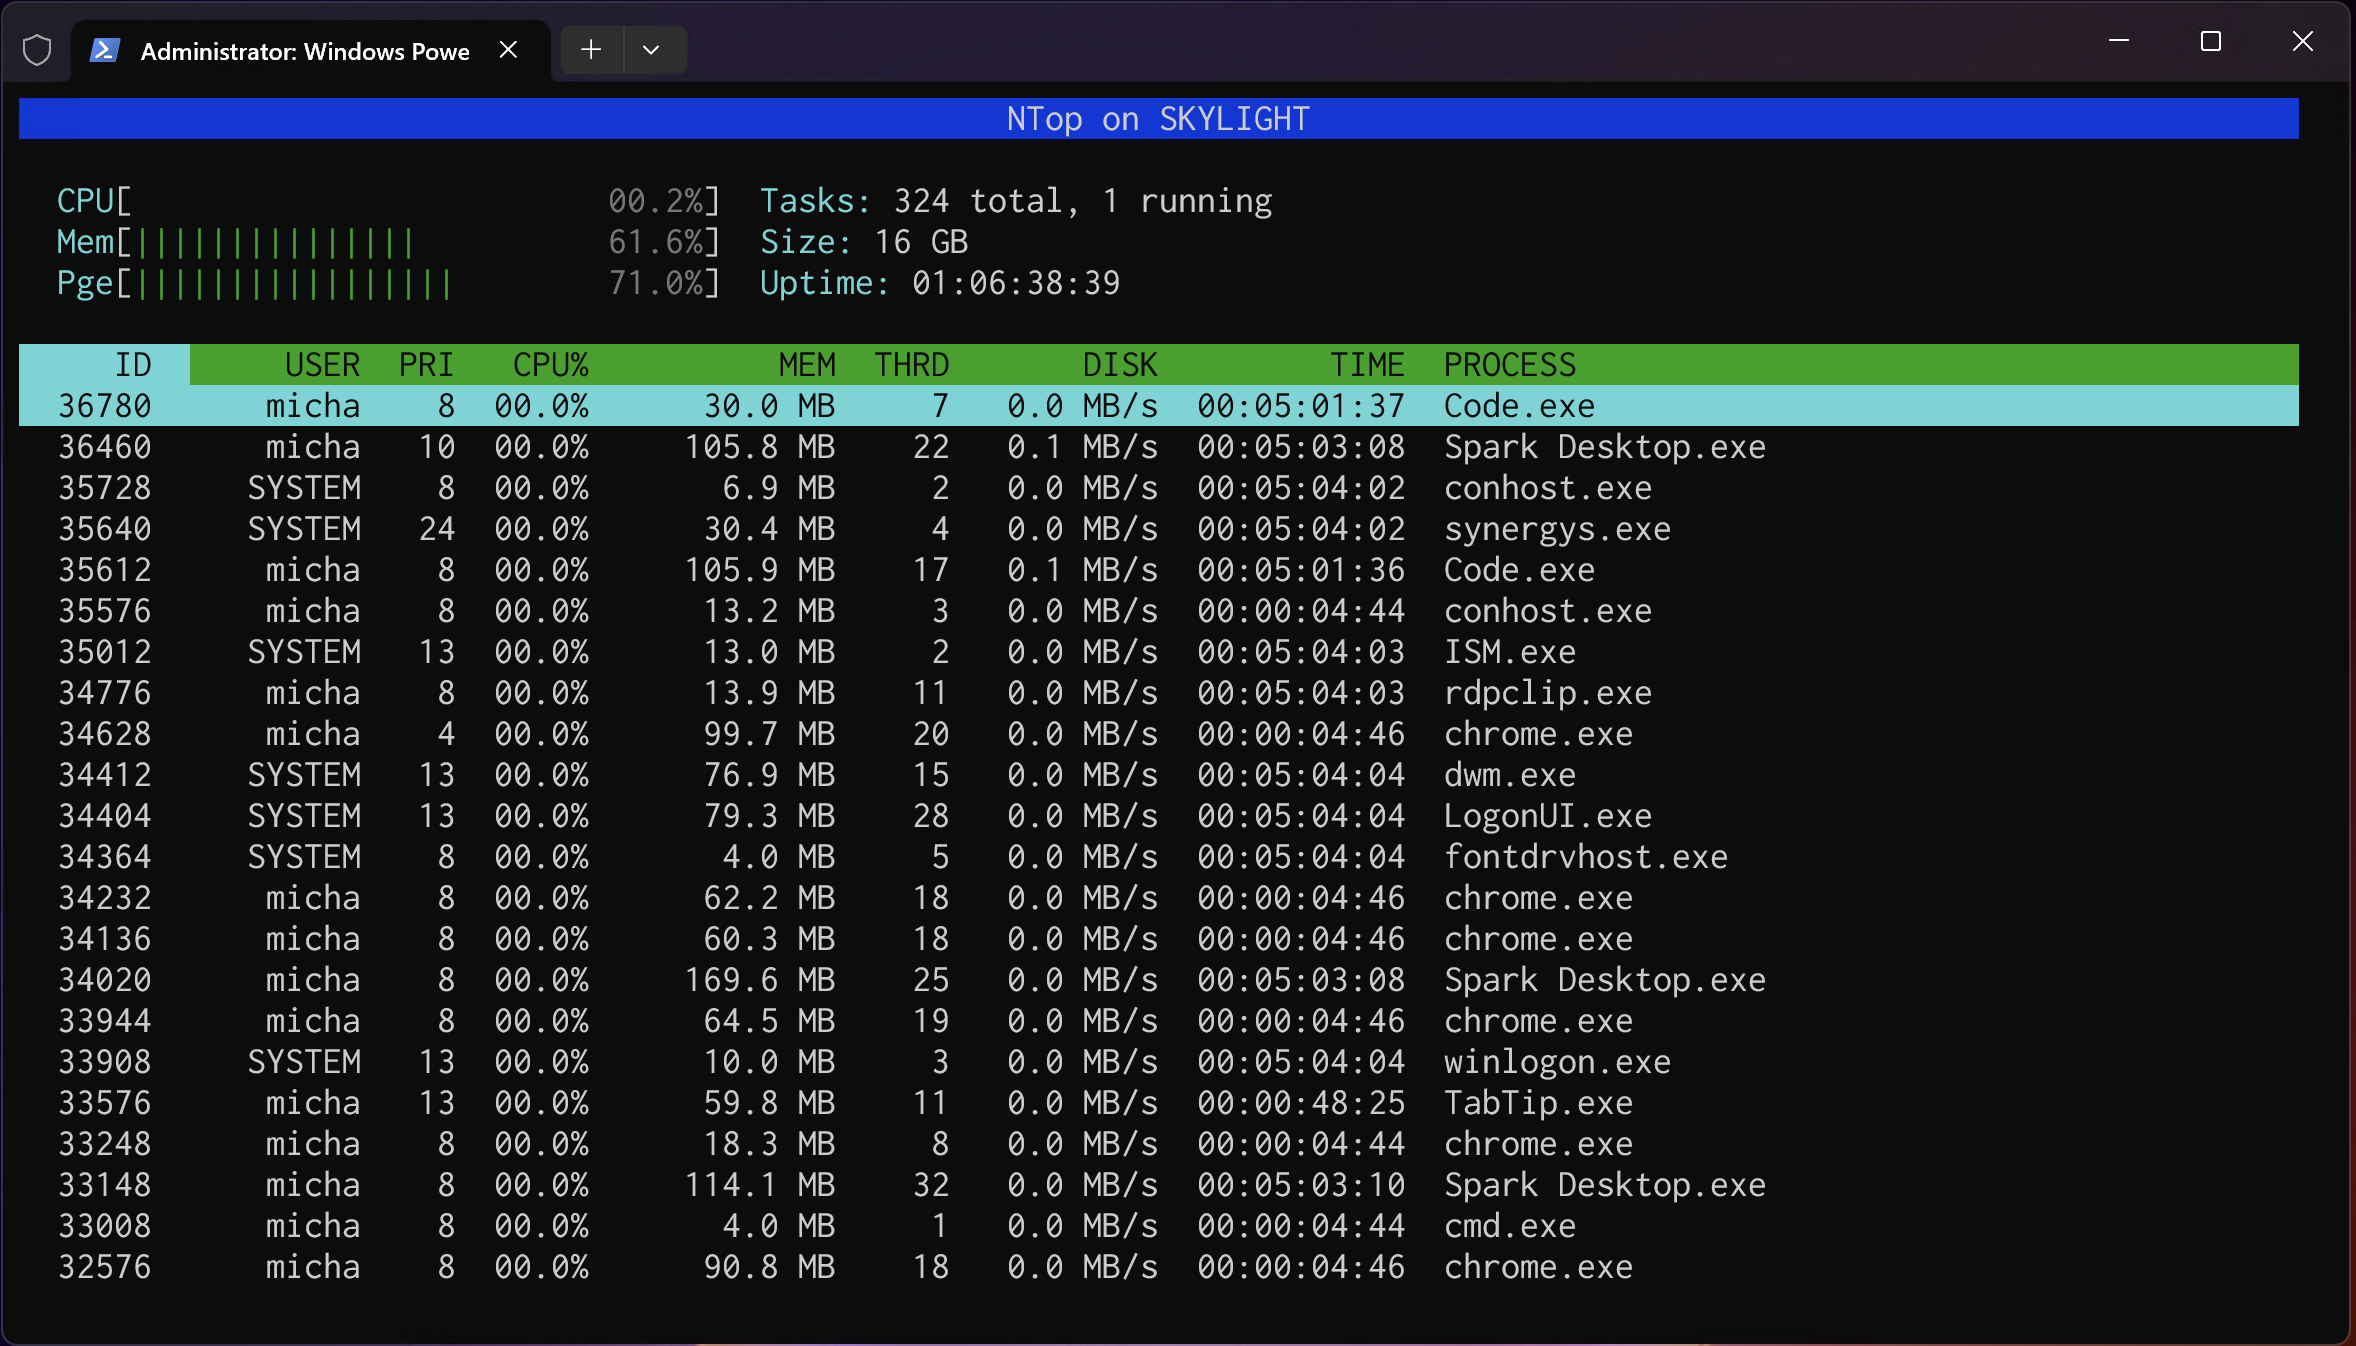The width and height of the screenshot is (2356, 1346).
Task: Sort by the PRI column header
Action: click(x=426, y=365)
